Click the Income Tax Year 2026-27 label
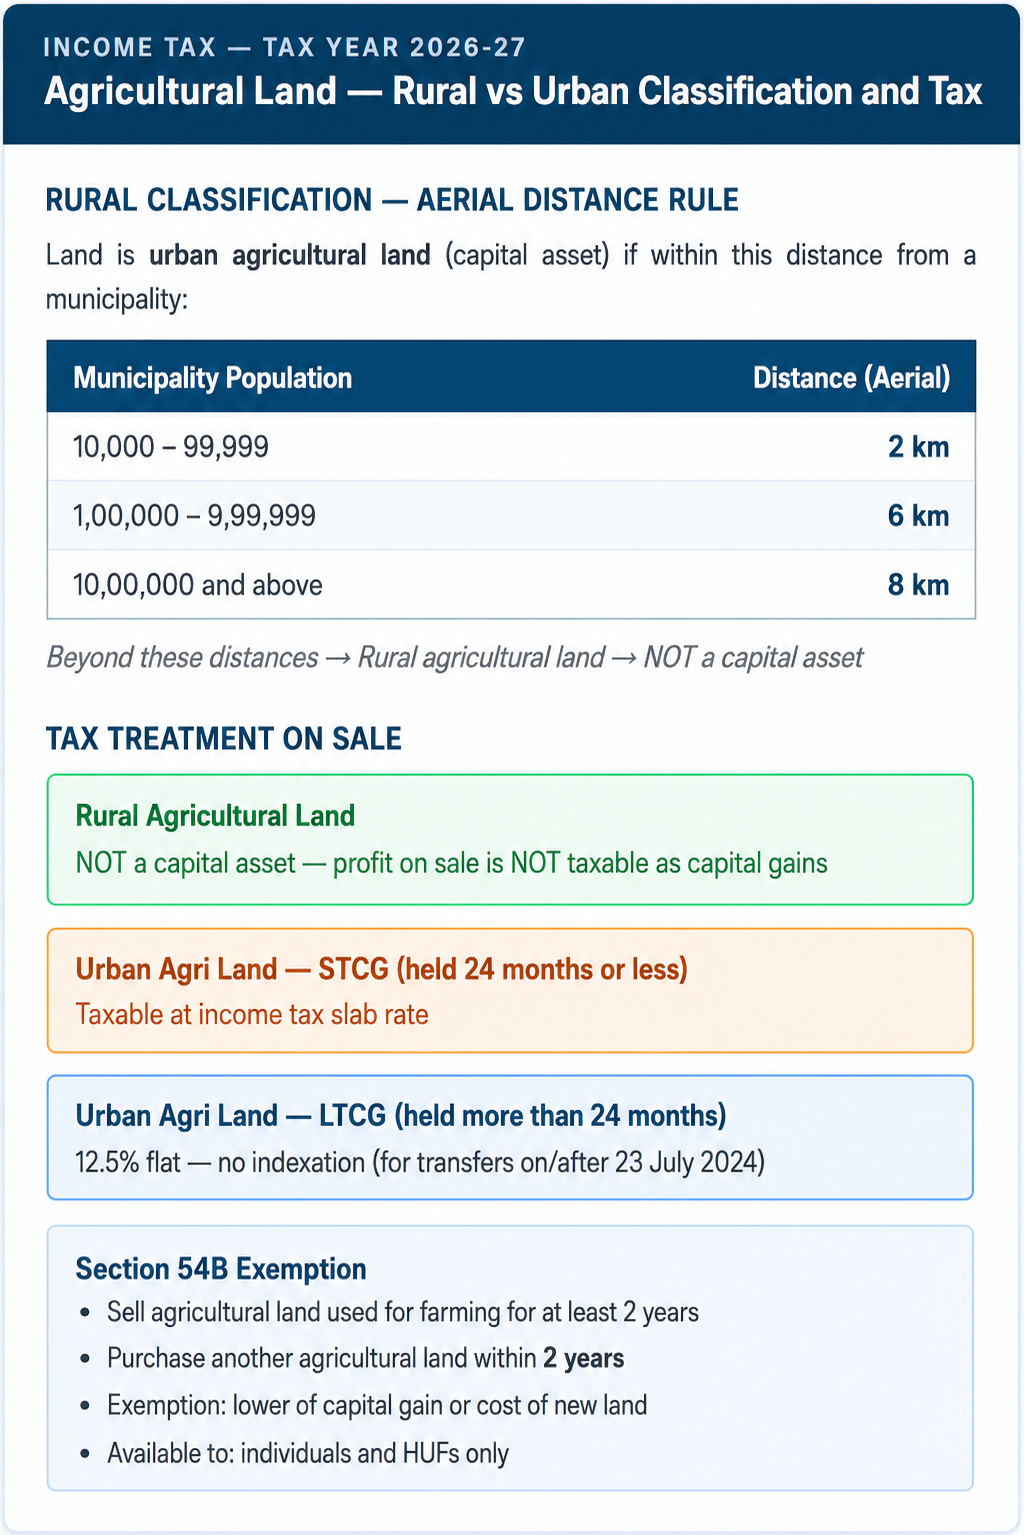 click(285, 47)
